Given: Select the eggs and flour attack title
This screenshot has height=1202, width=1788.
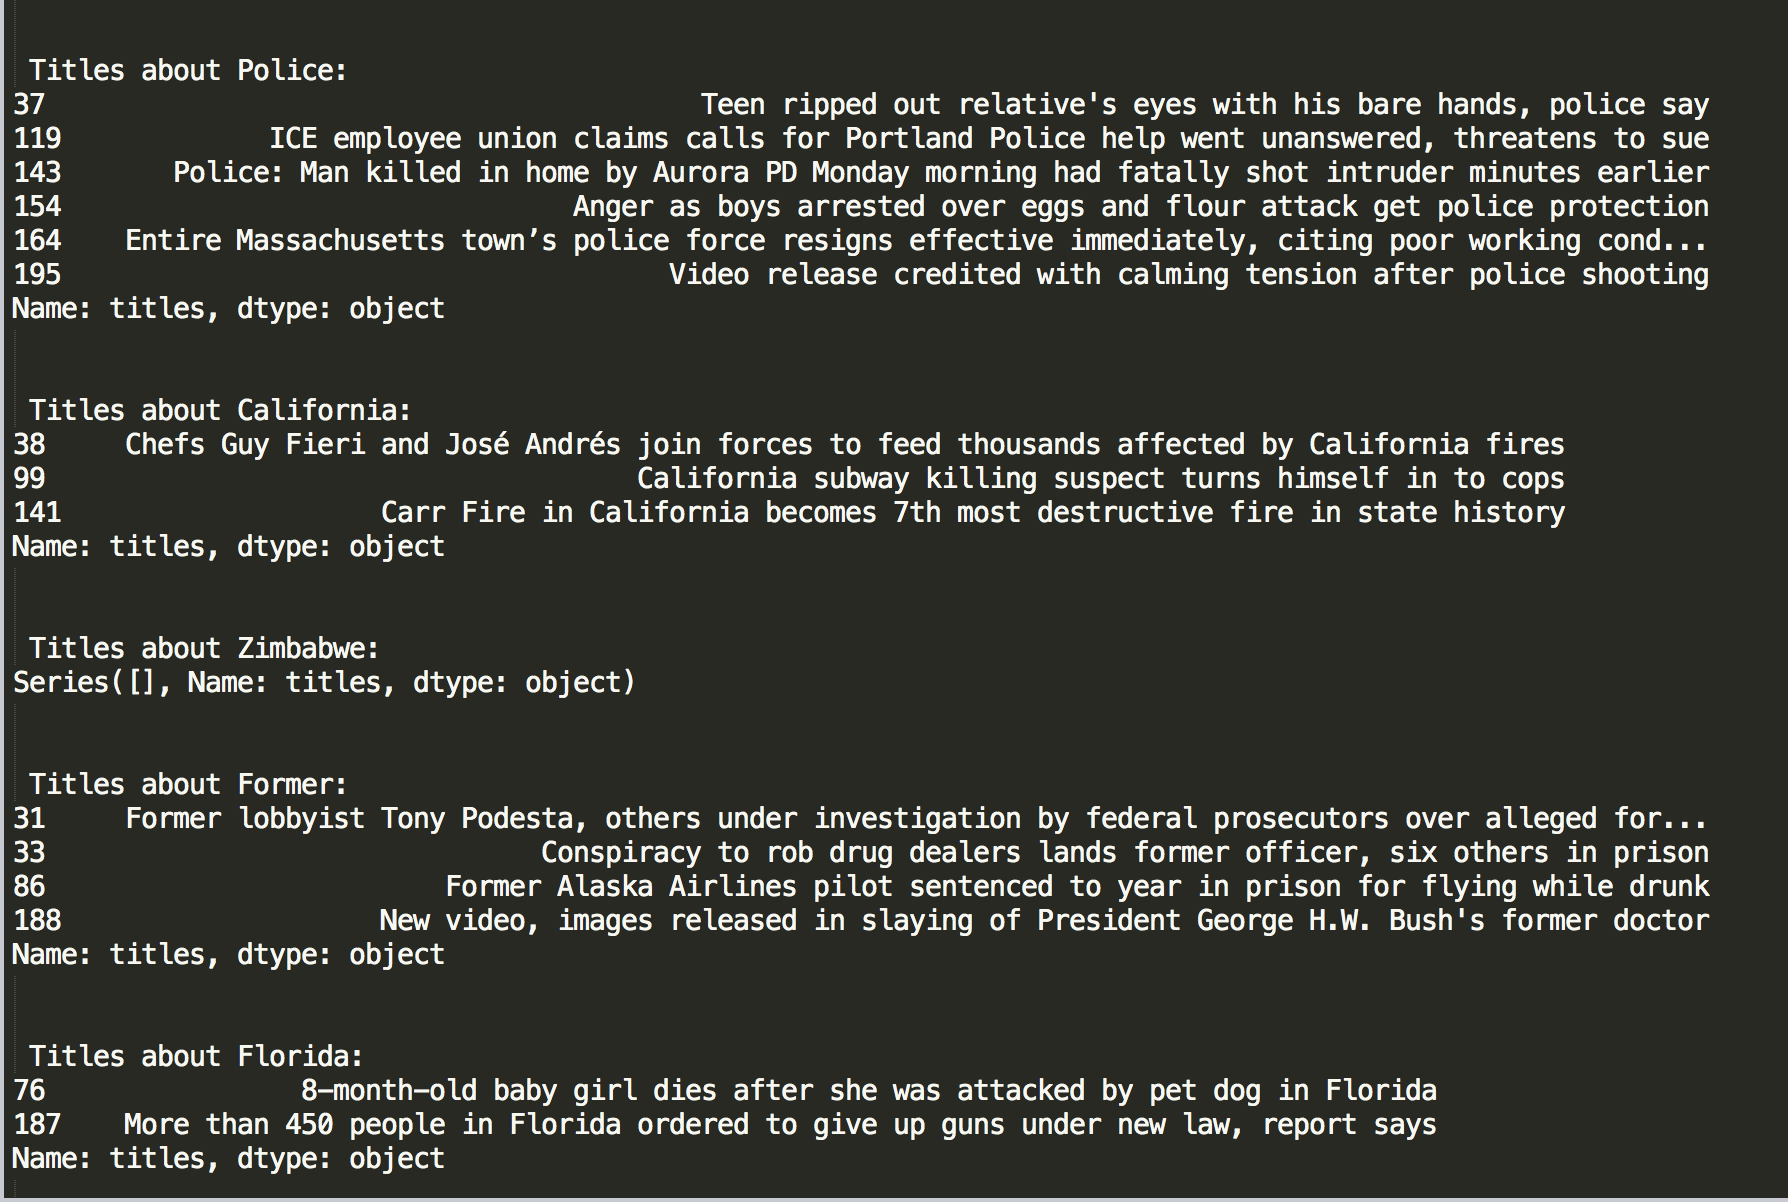Looking at the screenshot, I should (1140, 207).
